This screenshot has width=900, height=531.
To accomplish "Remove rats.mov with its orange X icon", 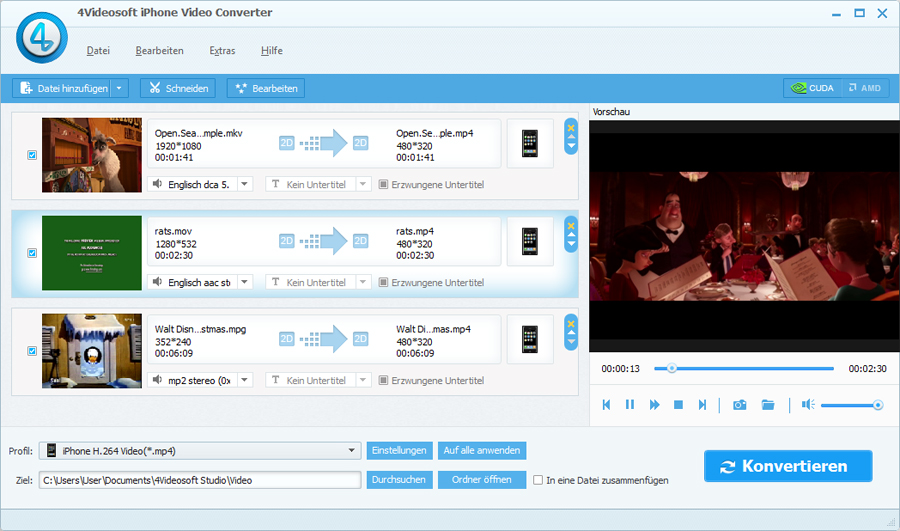I will pyautogui.click(x=571, y=226).
